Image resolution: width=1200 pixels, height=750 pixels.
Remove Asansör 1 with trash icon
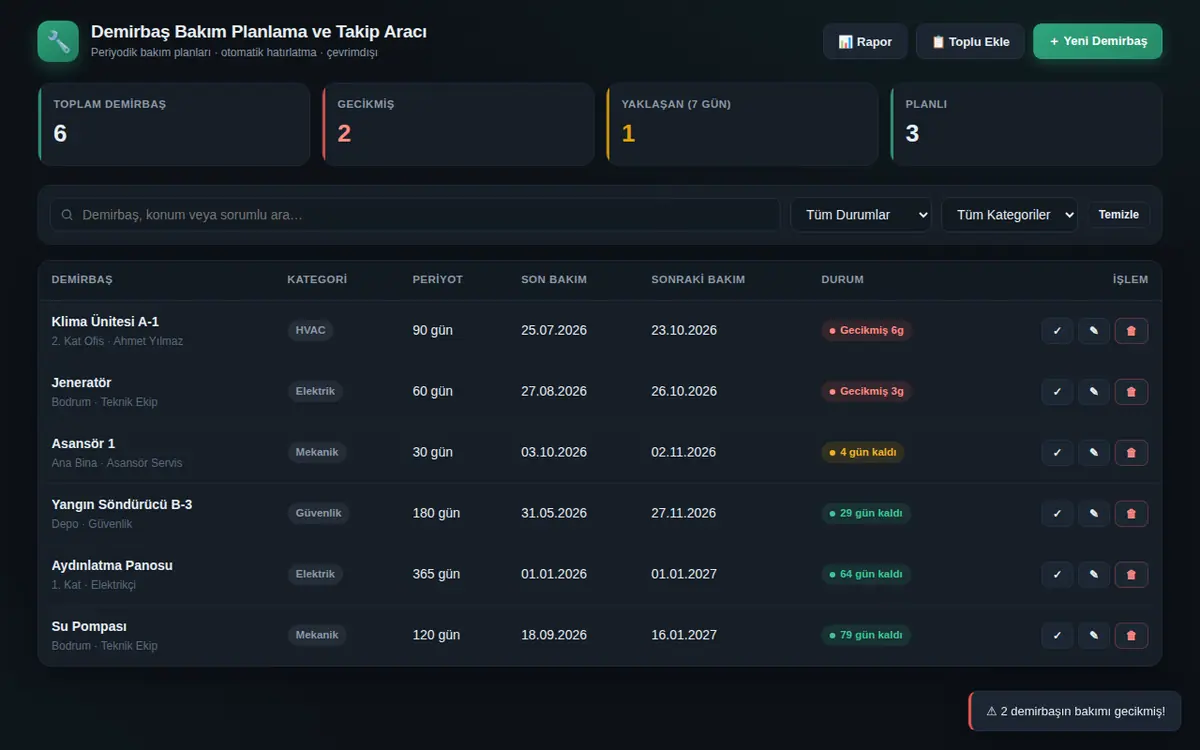click(1131, 453)
